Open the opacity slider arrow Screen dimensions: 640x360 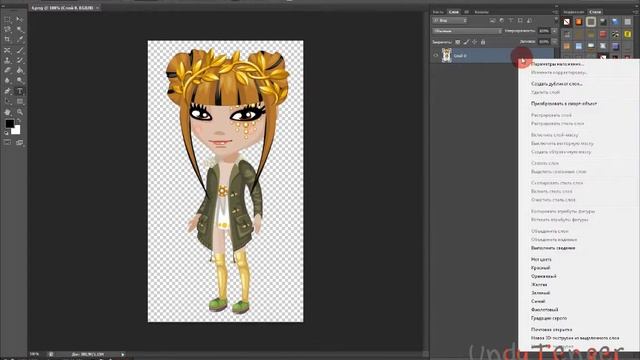coord(554,31)
